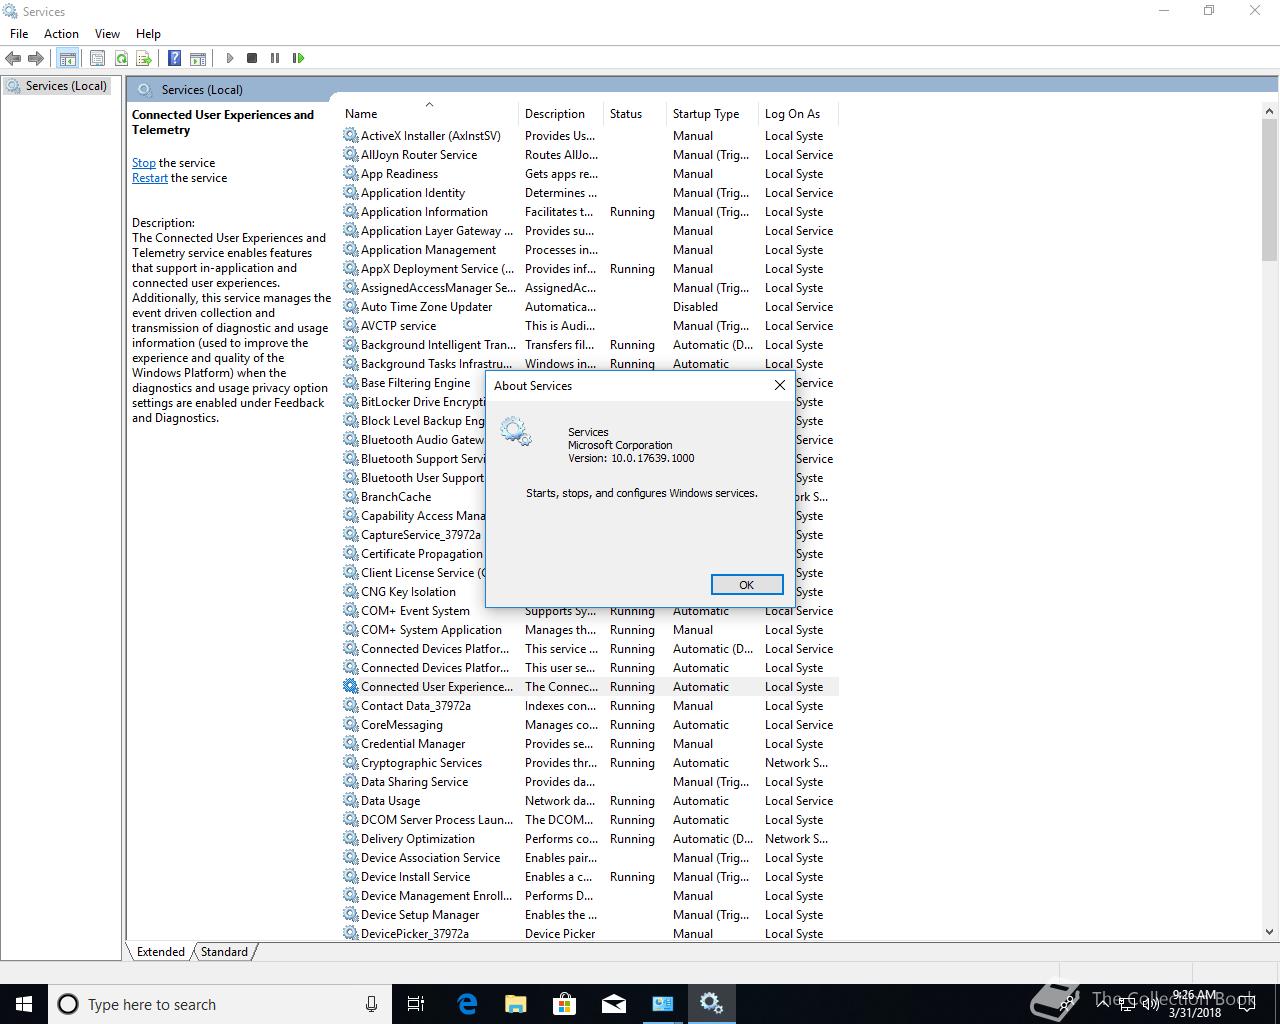1280x1024 pixels.
Task: Select the Device Setup Manager service
Action: click(x=590, y=915)
